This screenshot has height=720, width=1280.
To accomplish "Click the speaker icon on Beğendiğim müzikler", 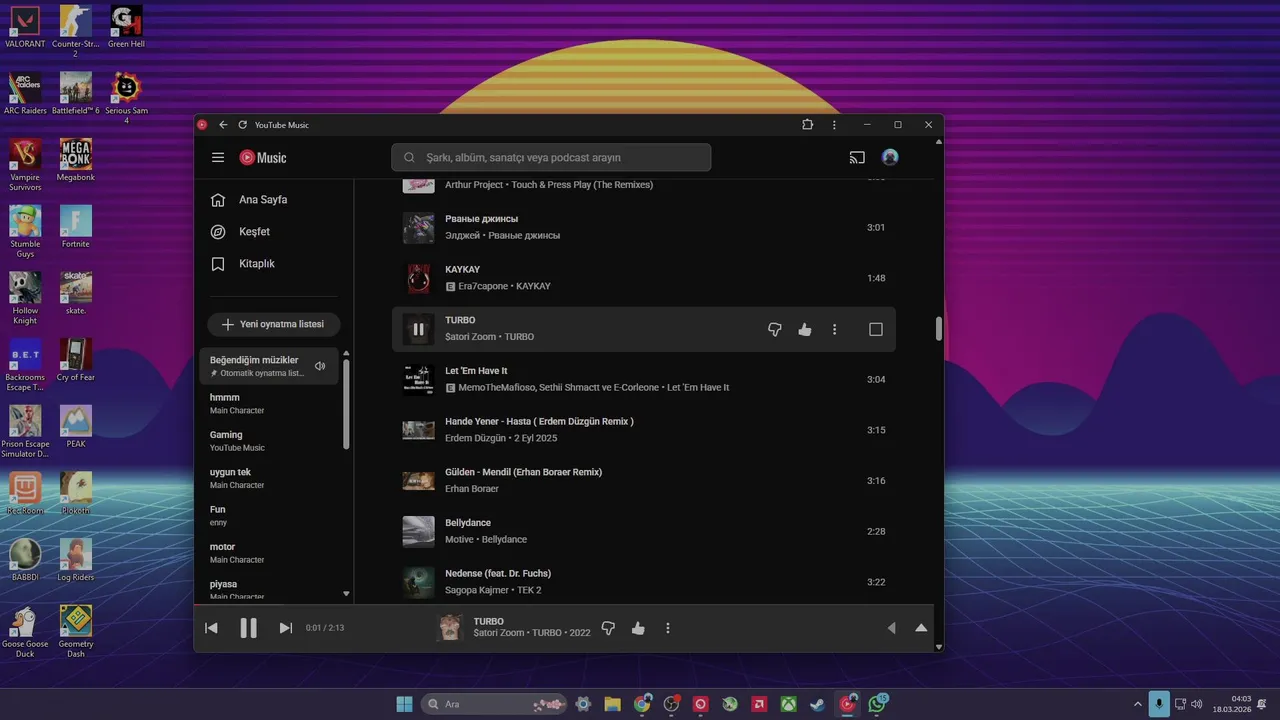I will (320, 366).
